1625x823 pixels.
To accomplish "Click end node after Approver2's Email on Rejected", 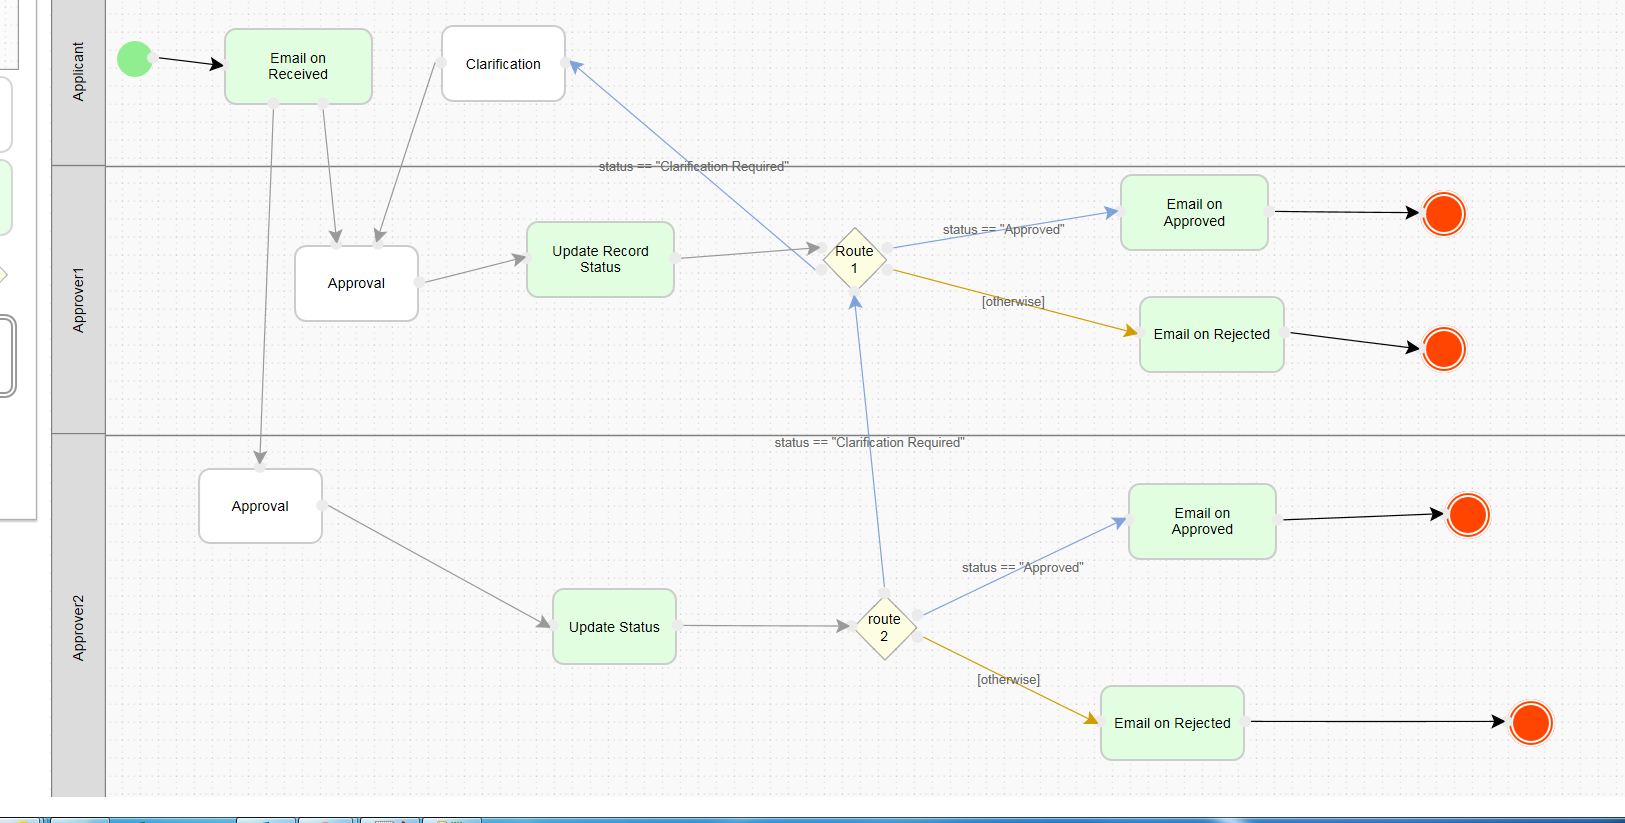I will pyautogui.click(x=1531, y=723).
